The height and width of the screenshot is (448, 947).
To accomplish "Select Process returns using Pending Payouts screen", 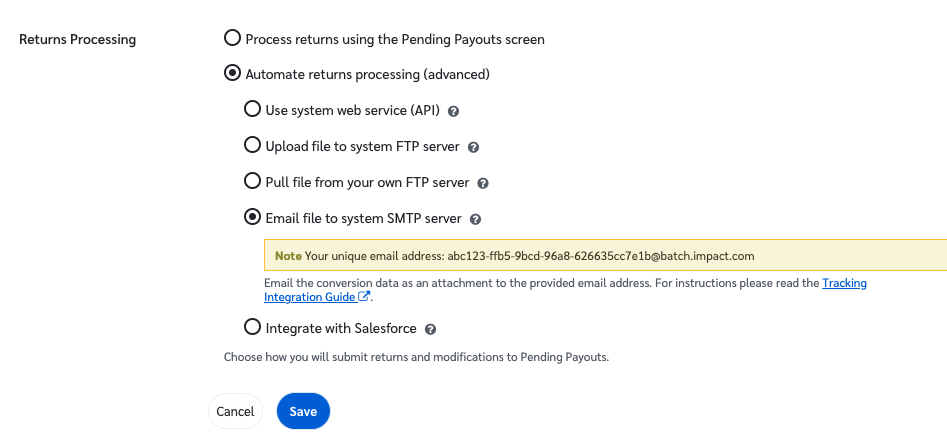I will 232,38.
